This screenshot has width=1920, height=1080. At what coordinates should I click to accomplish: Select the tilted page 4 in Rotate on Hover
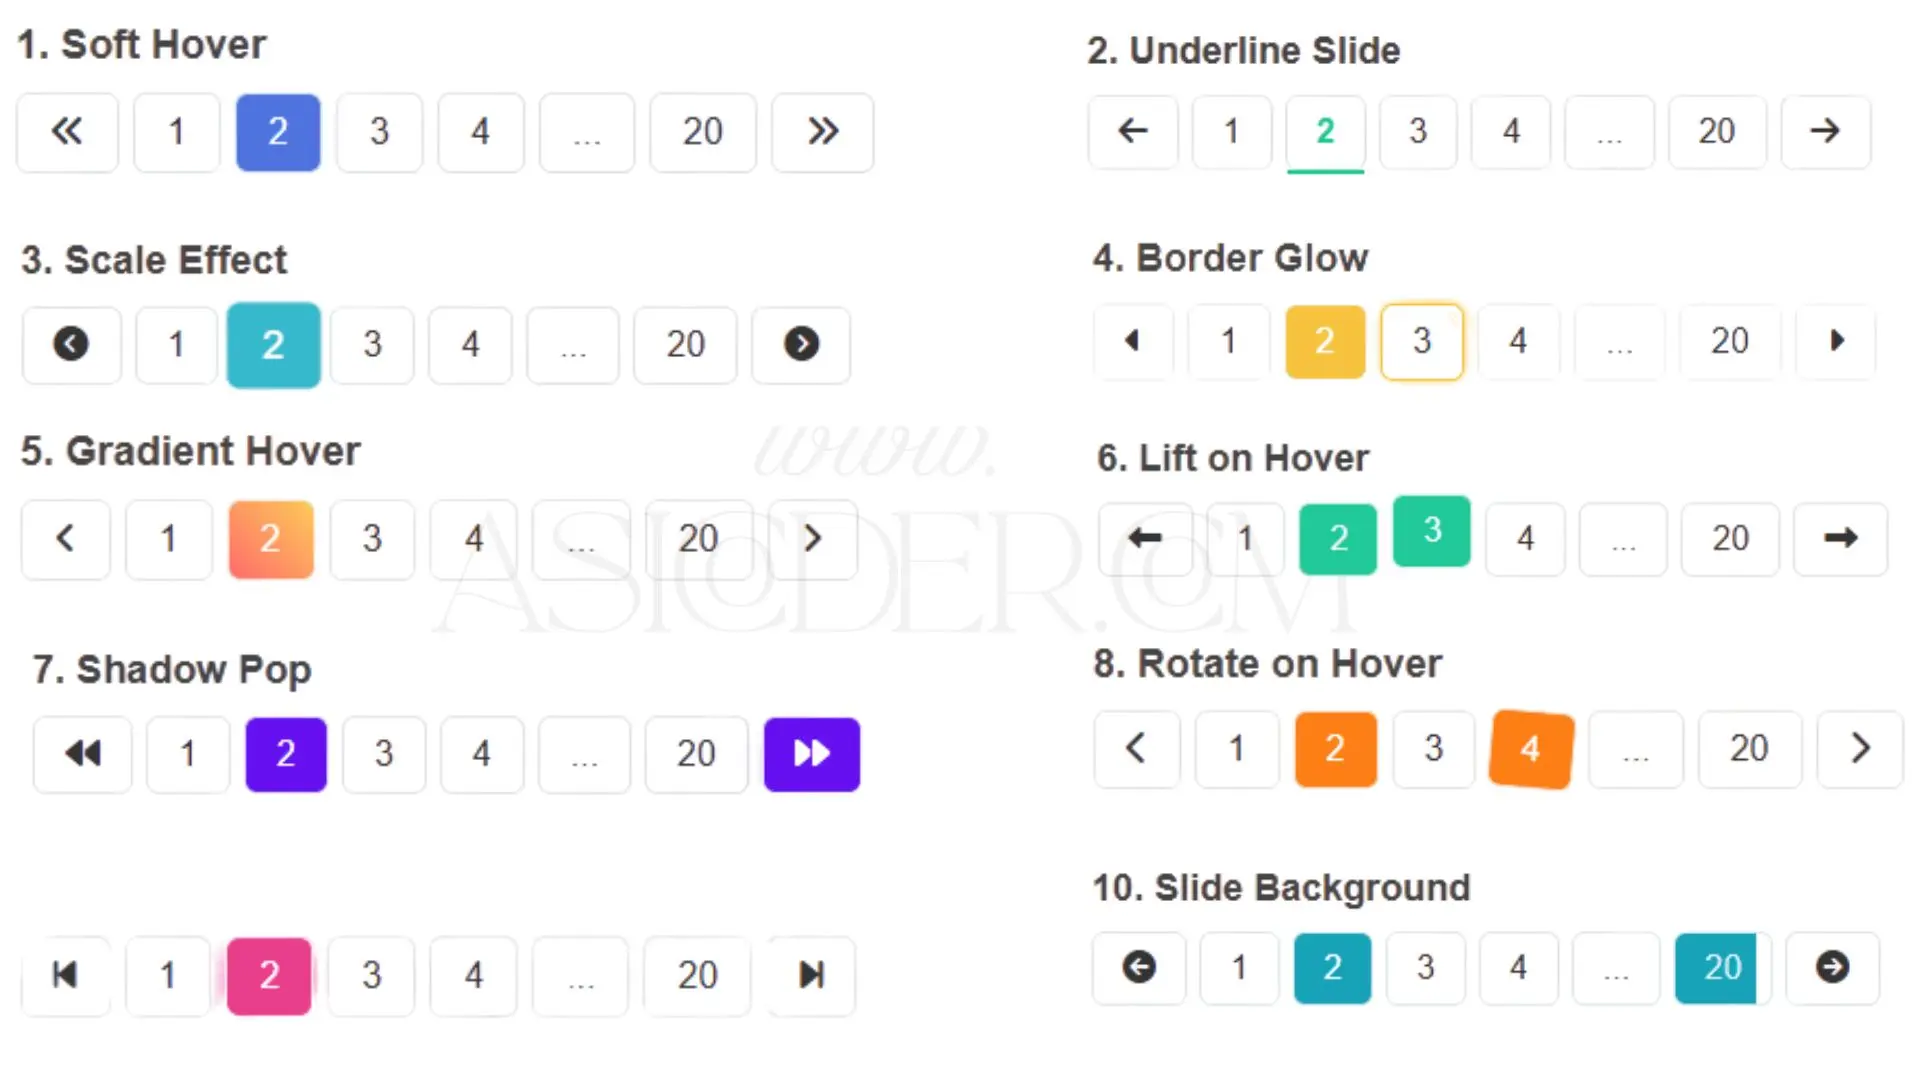(1531, 749)
